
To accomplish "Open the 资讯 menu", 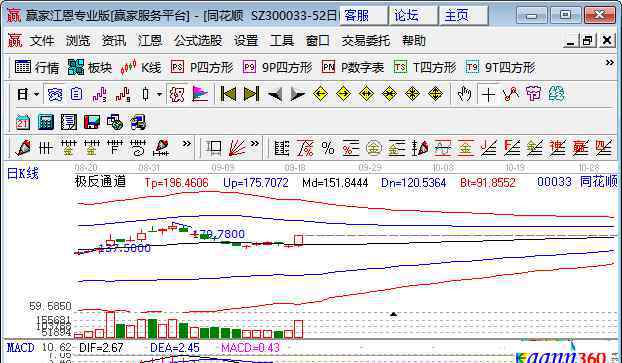I will (114, 40).
